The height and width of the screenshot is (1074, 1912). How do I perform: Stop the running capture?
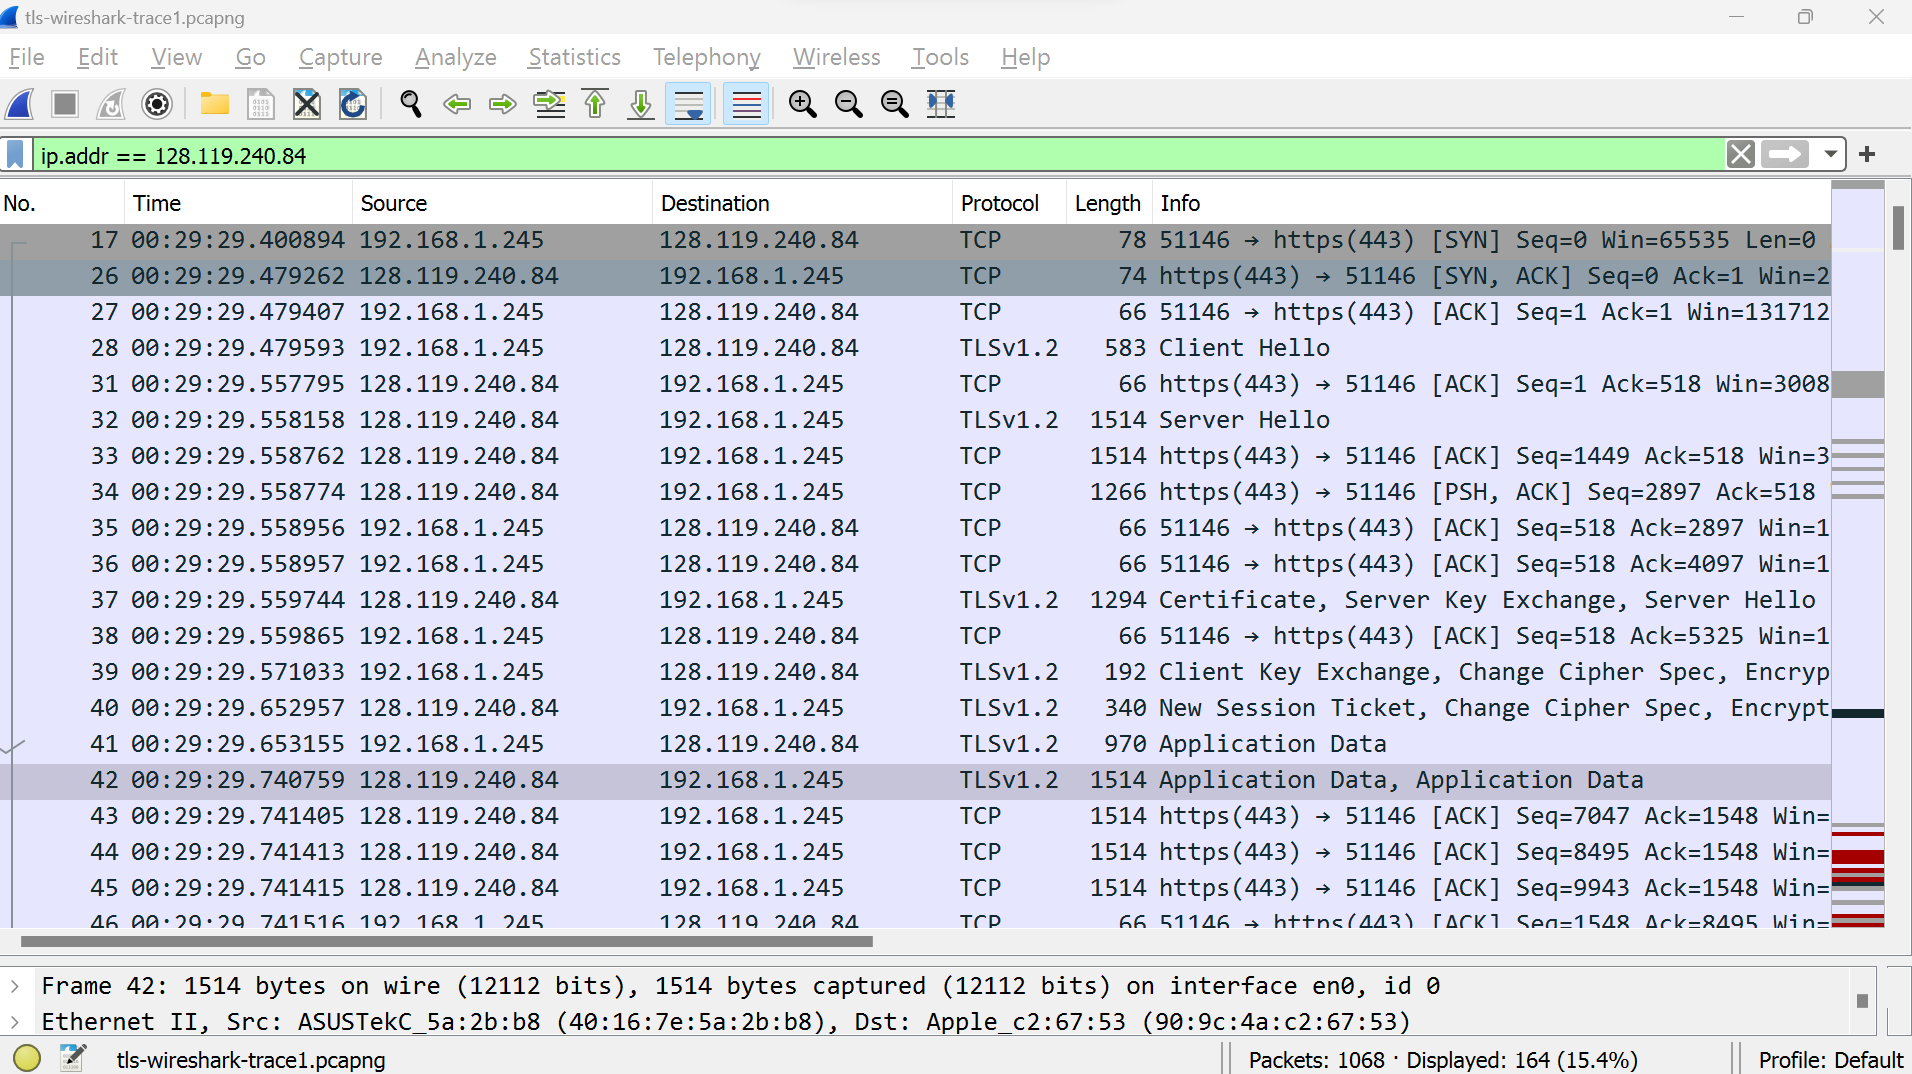point(64,104)
